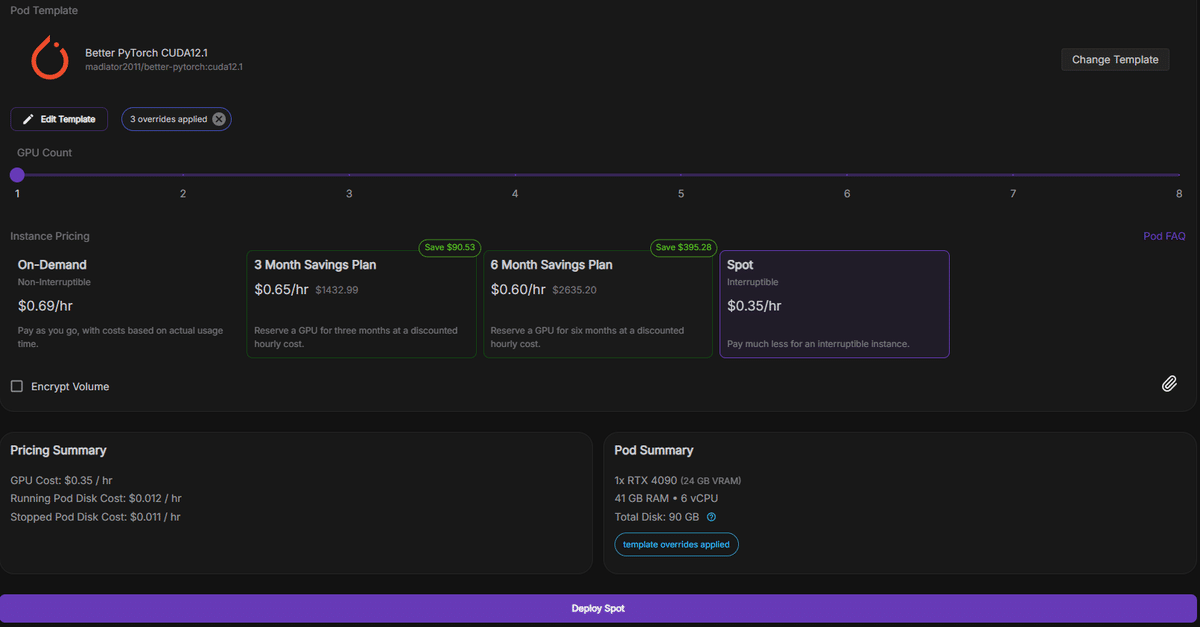1200x627 pixels.
Task: Enable the Encrypt Volume checkbox
Action: coord(17,386)
